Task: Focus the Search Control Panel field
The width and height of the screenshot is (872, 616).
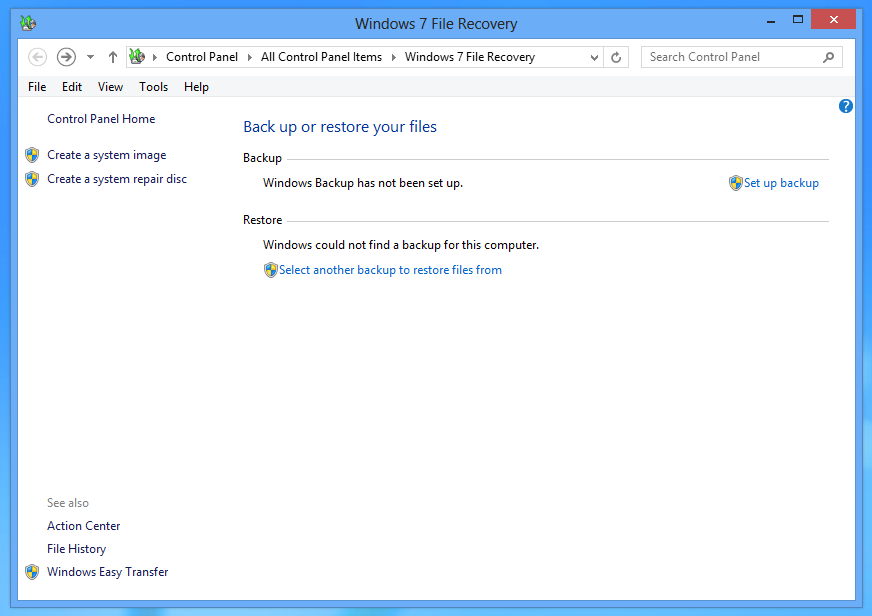Action: (x=741, y=57)
